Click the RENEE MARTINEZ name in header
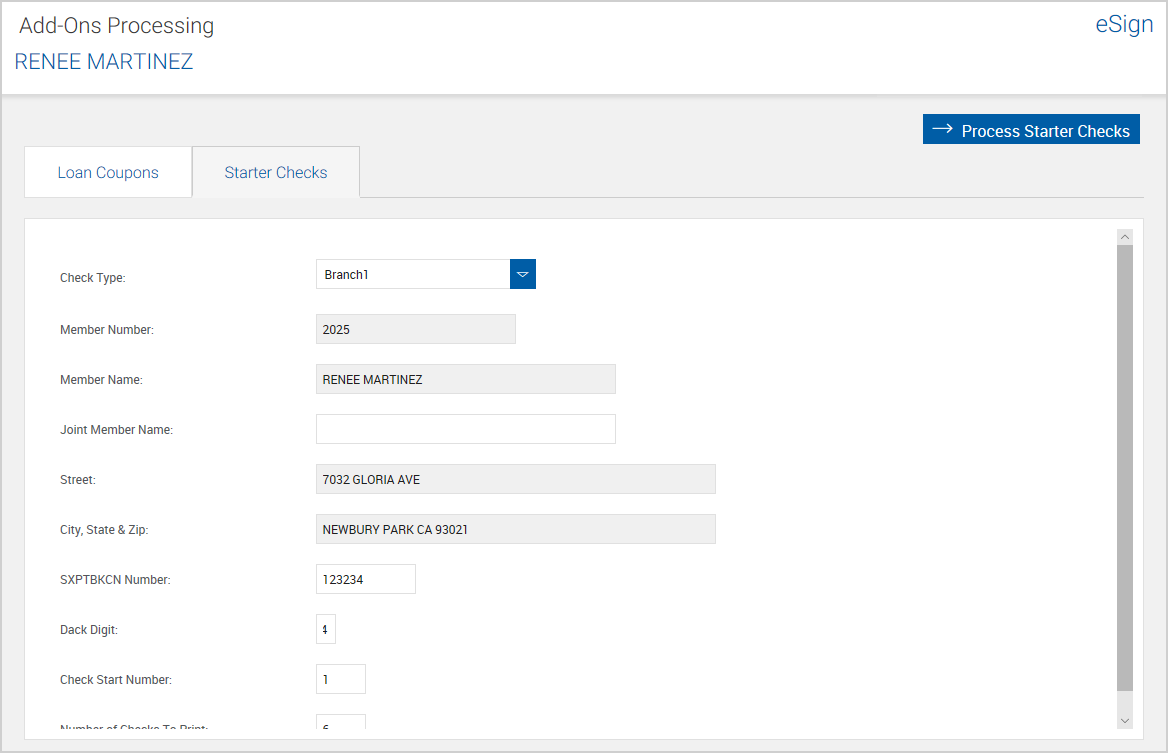The height and width of the screenshot is (753, 1168). pyautogui.click(x=104, y=62)
